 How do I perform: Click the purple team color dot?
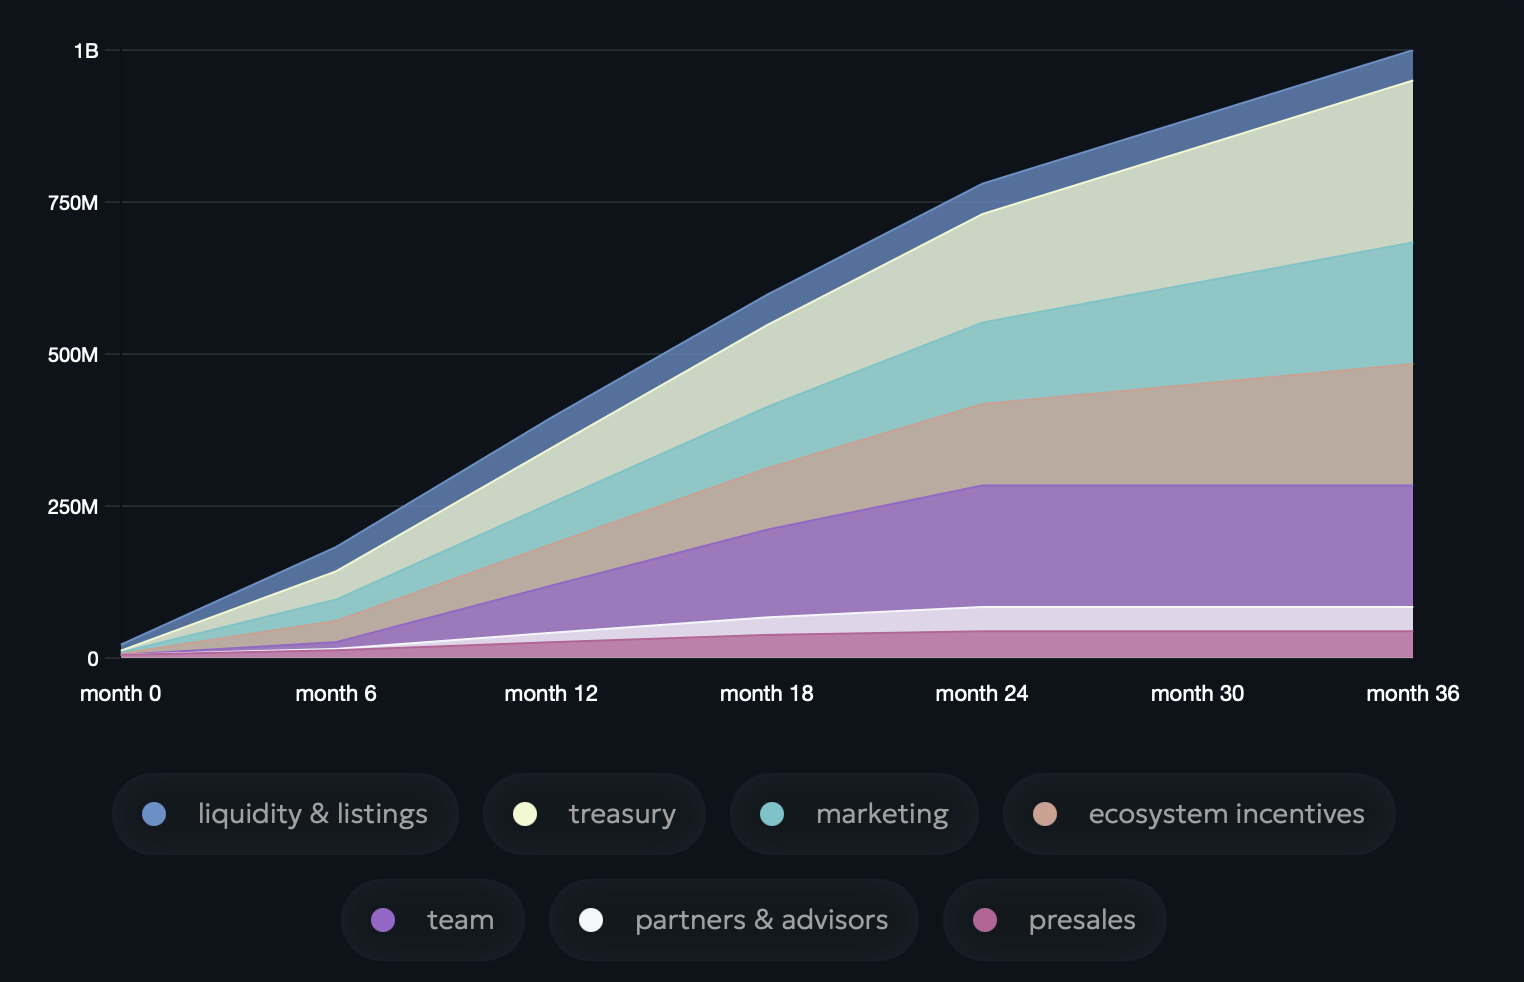[x=383, y=920]
